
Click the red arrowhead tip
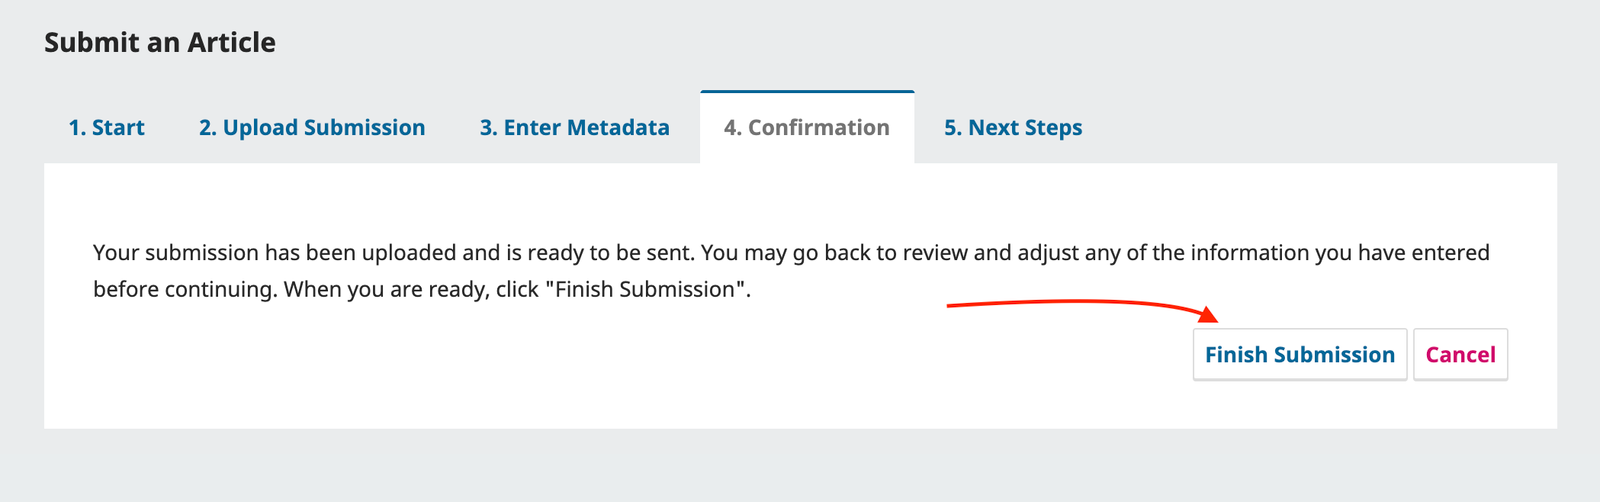pyautogui.click(x=1212, y=318)
